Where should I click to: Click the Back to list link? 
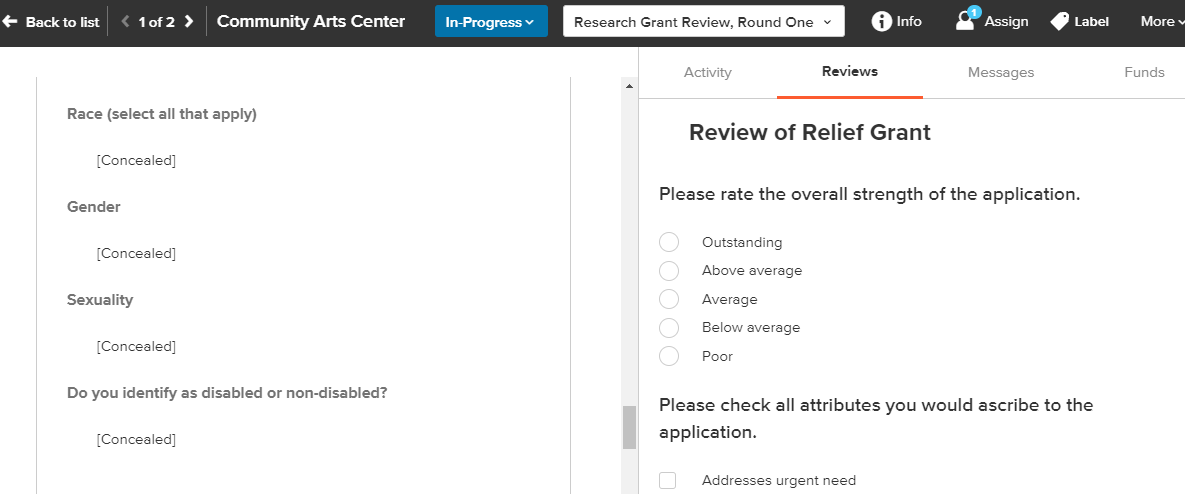(x=62, y=22)
